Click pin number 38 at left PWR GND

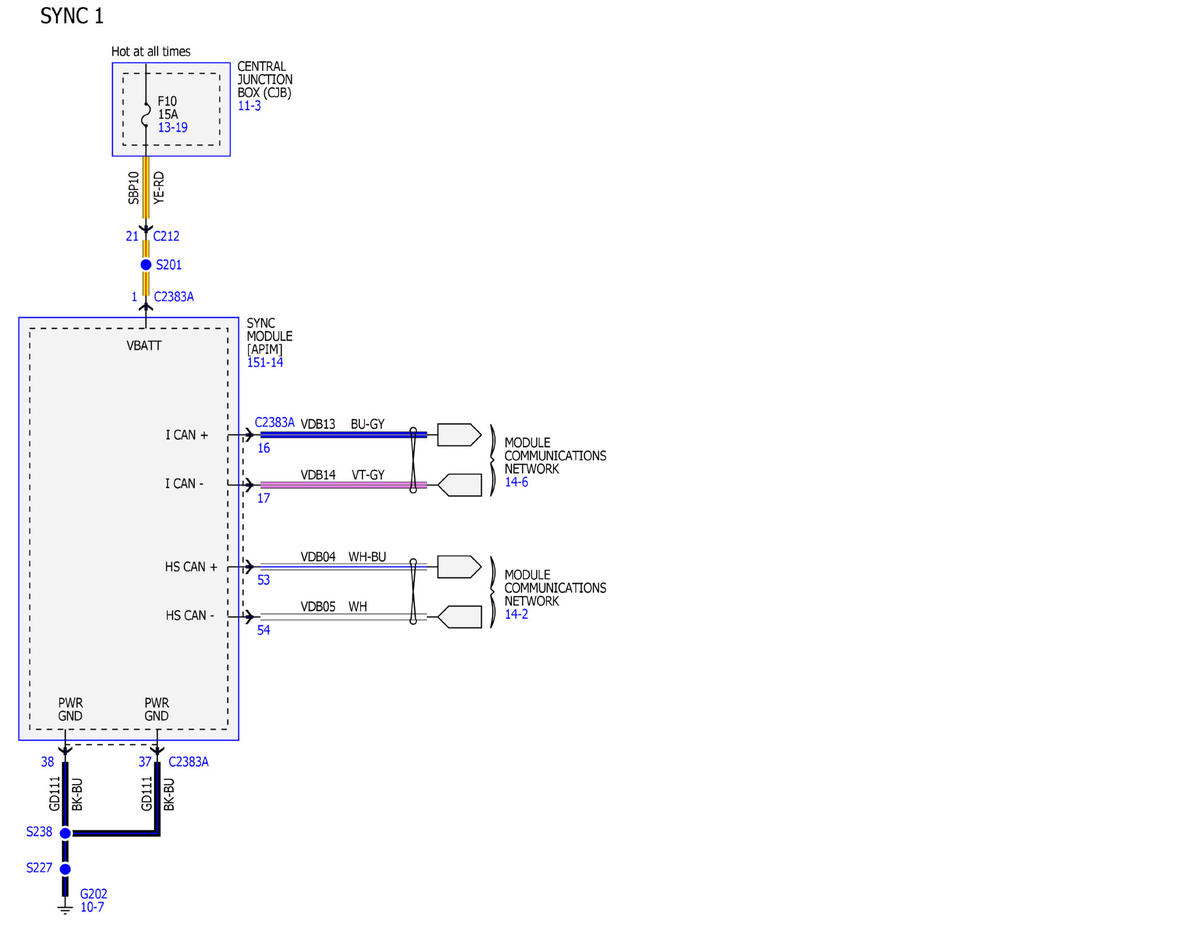point(47,762)
